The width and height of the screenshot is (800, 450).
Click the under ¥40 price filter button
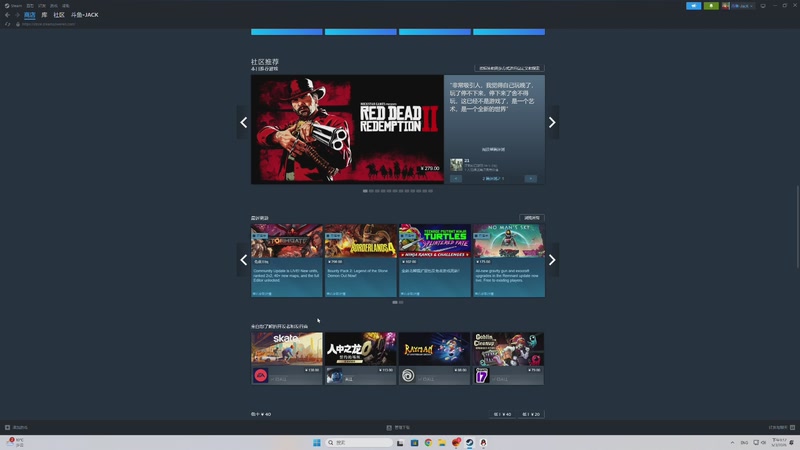click(503, 414)
